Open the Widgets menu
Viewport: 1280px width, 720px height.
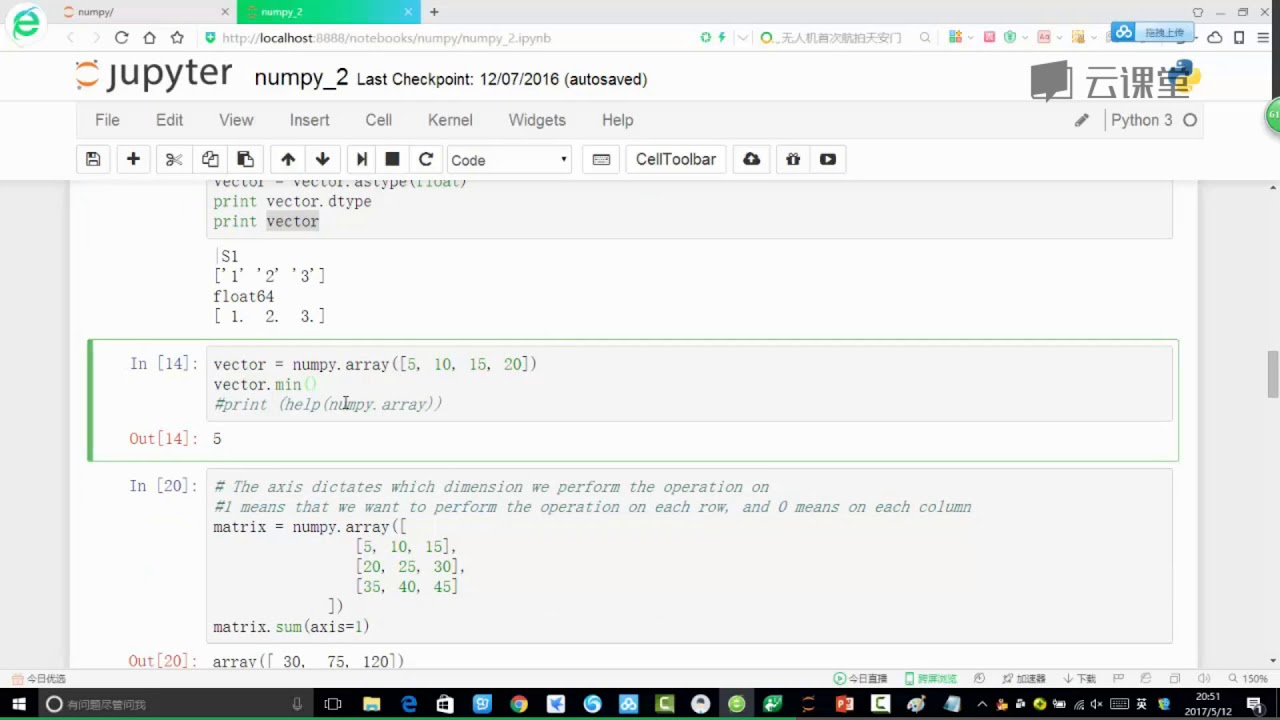[537, 120]
